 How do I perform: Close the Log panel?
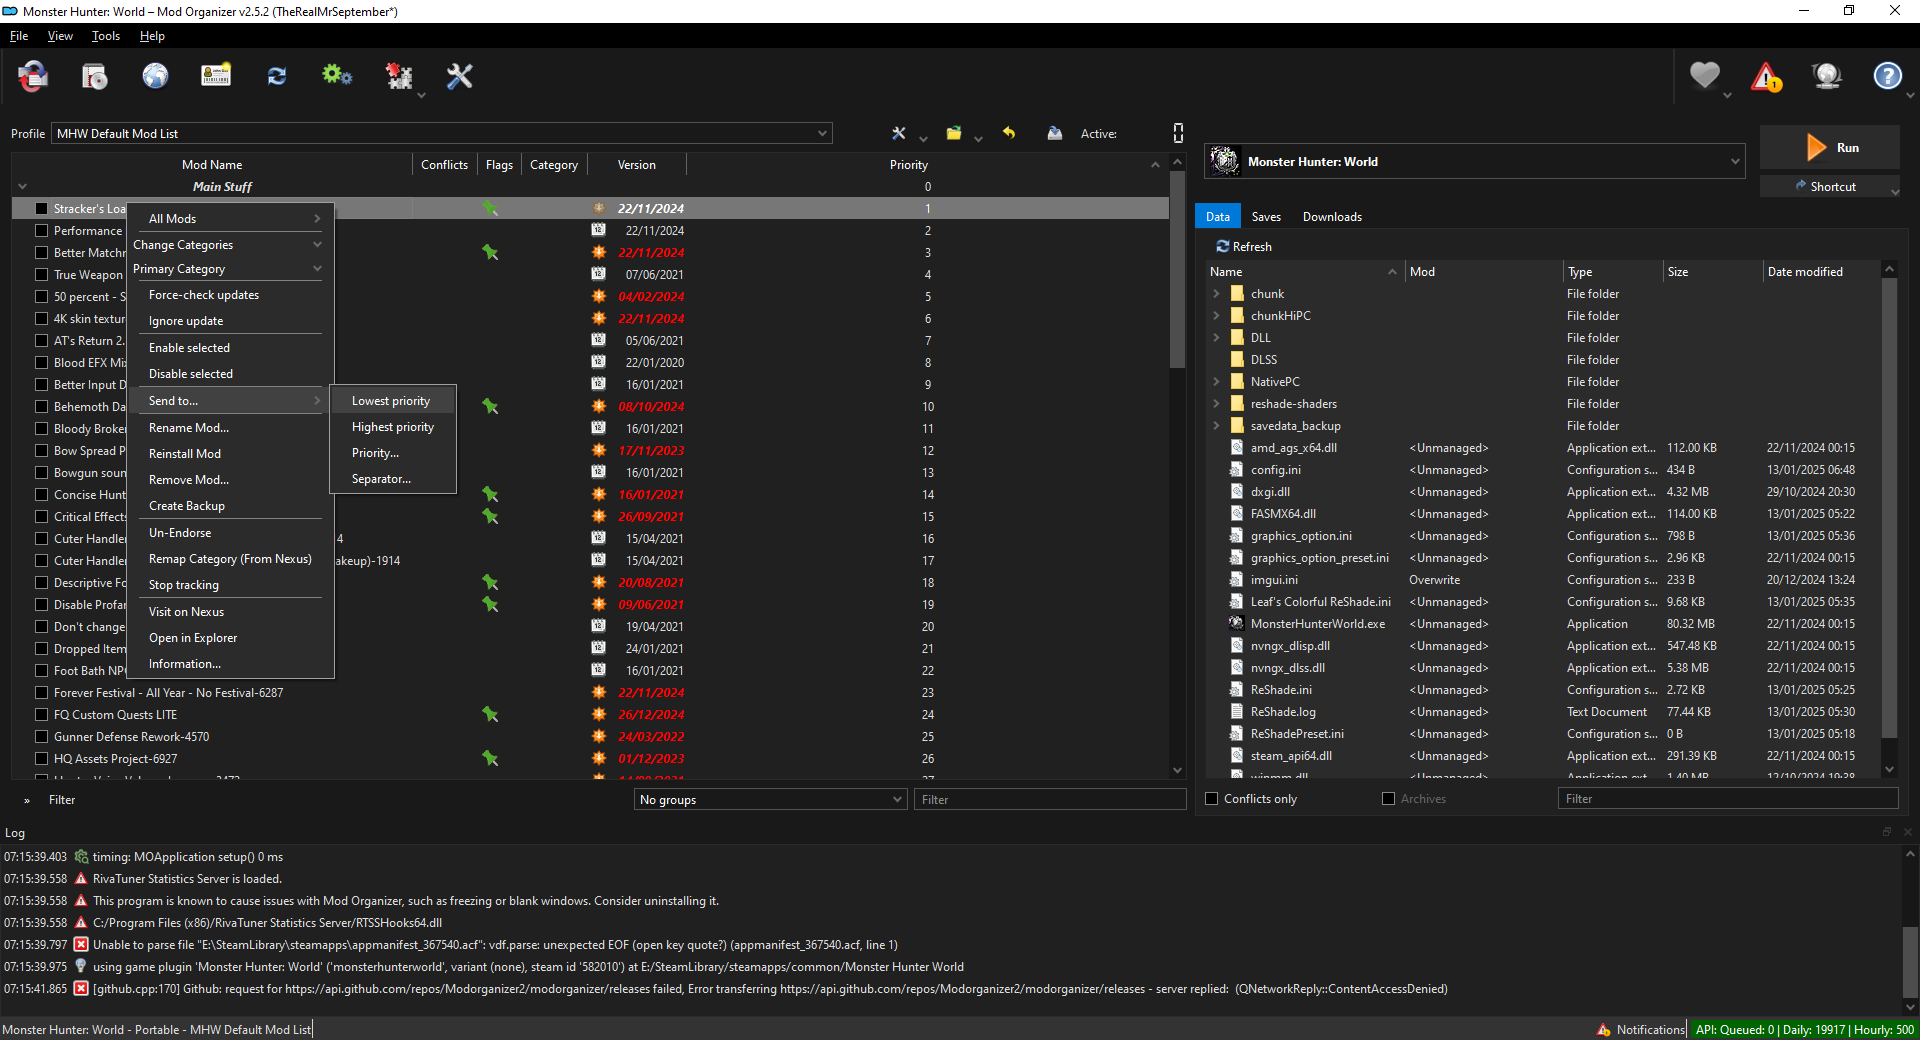[x=1907, y=832]
